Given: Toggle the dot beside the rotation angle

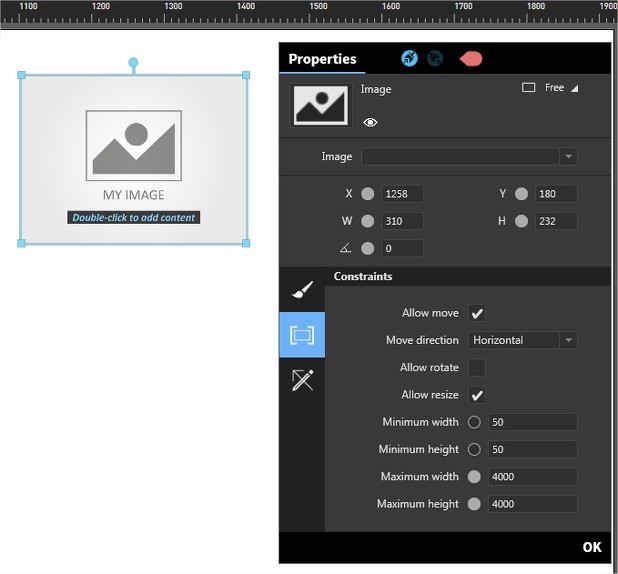Looking at the screenshot, I should click(x=367, y=248).
